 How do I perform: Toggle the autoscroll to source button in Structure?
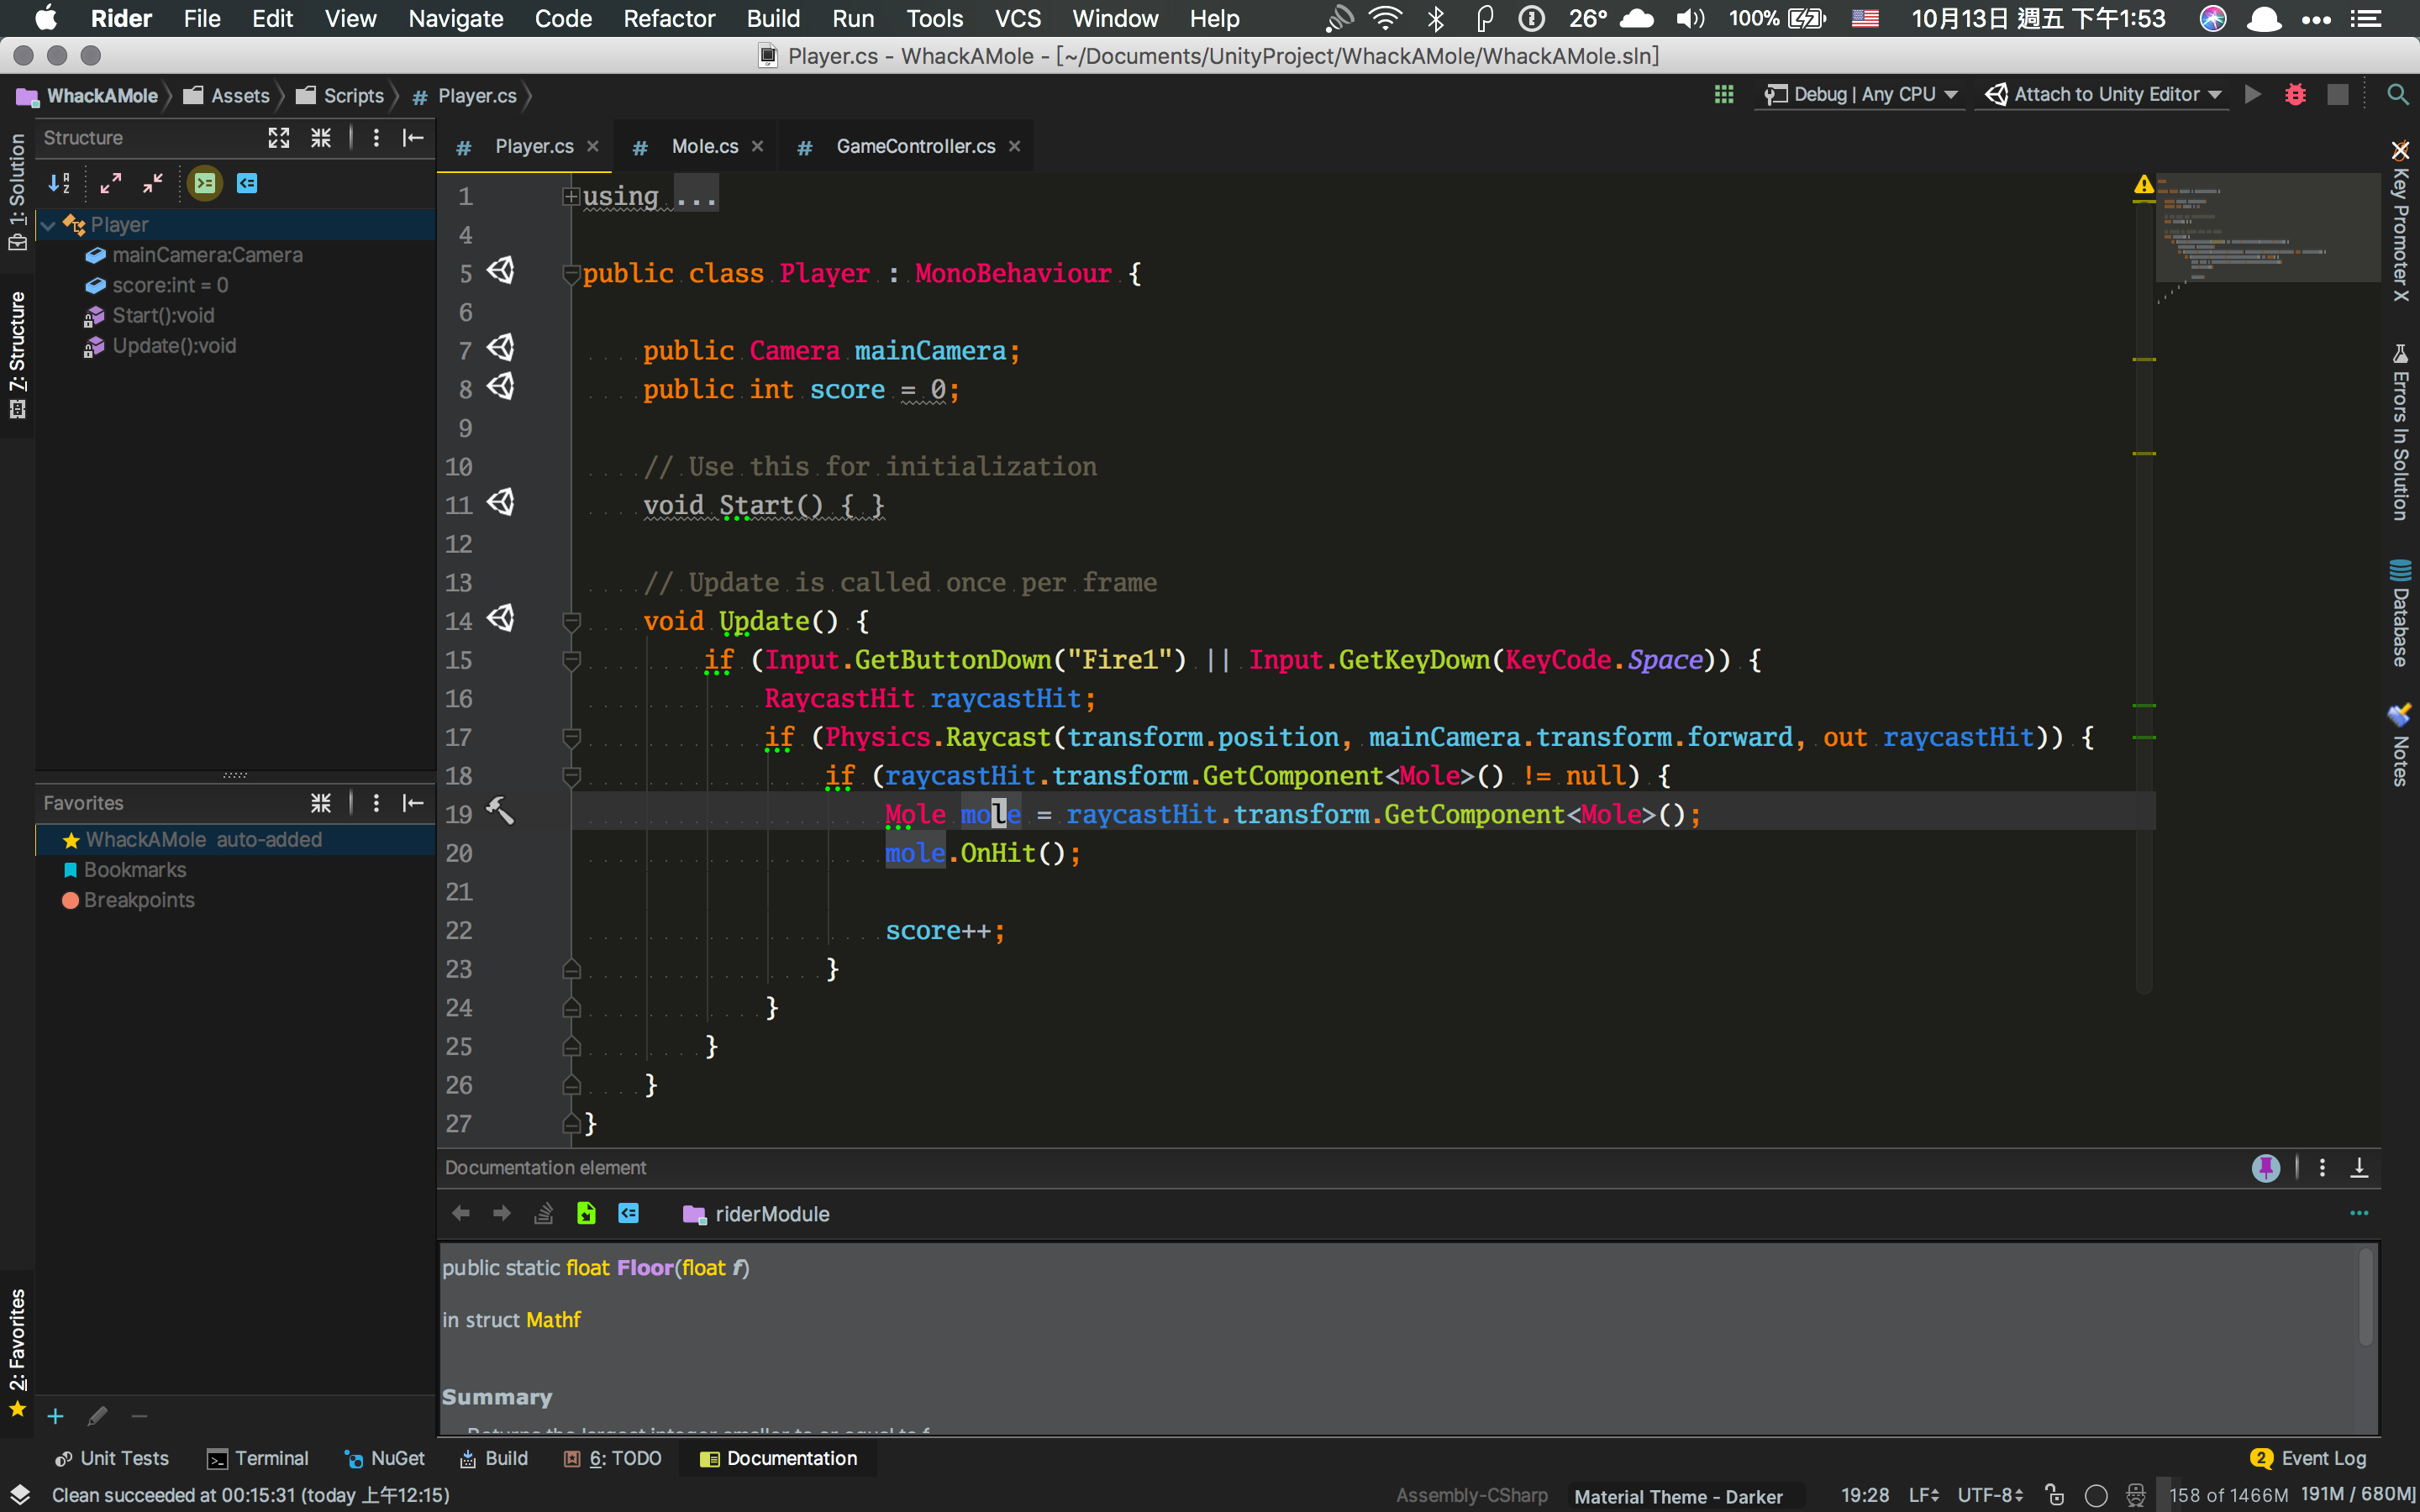click(x=205, y=183)
